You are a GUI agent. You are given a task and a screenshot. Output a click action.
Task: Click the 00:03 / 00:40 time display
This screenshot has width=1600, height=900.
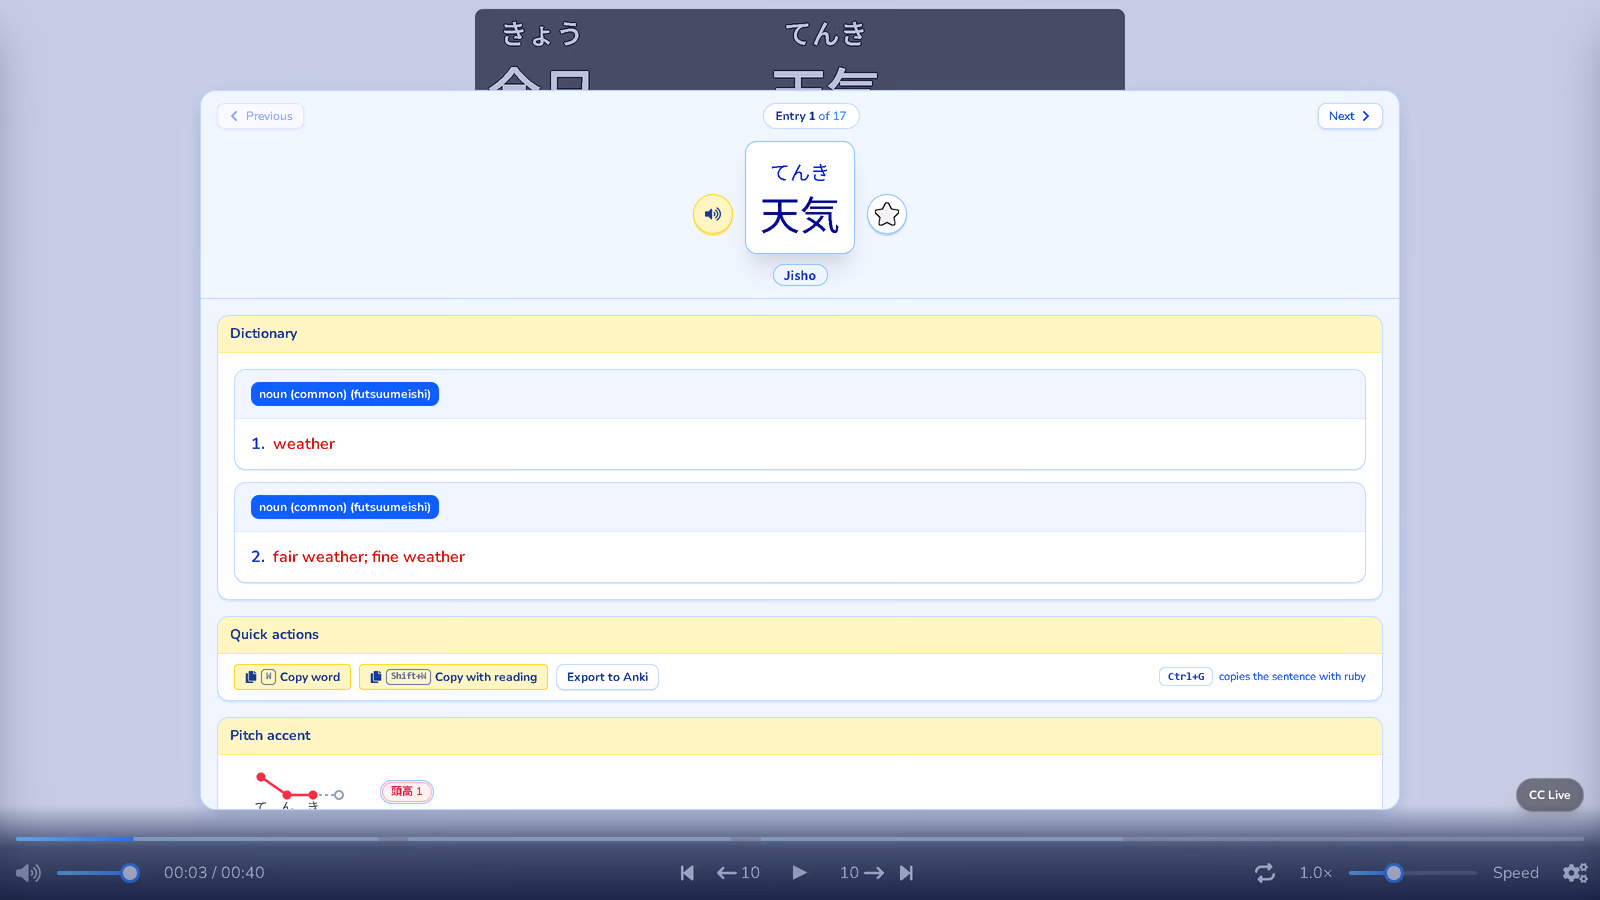tap(214, 873)
